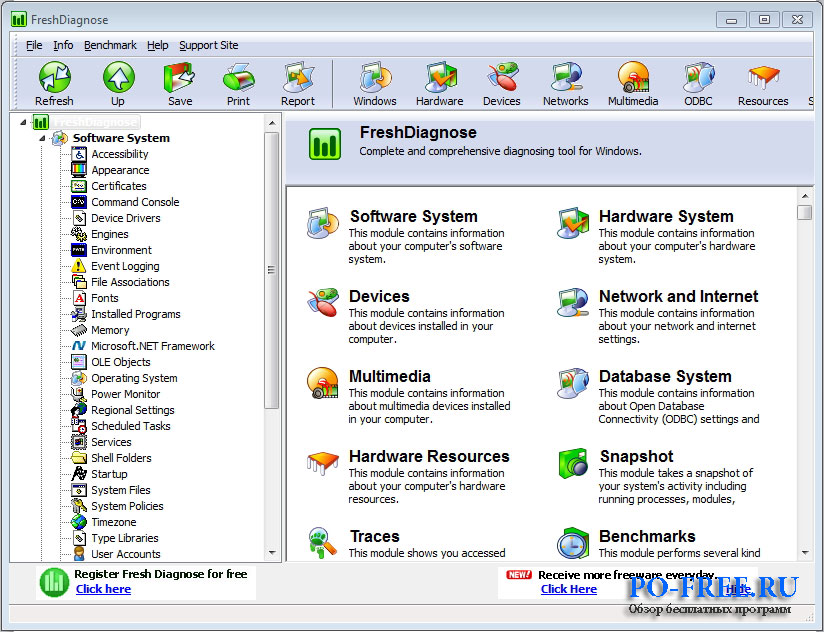
Task: Open Hardware System module icon in main pane
Action: [x=573, y=223]
